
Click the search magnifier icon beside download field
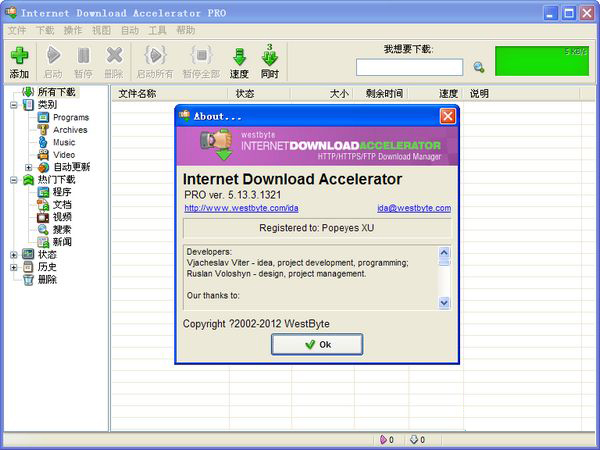pos(479,68)
